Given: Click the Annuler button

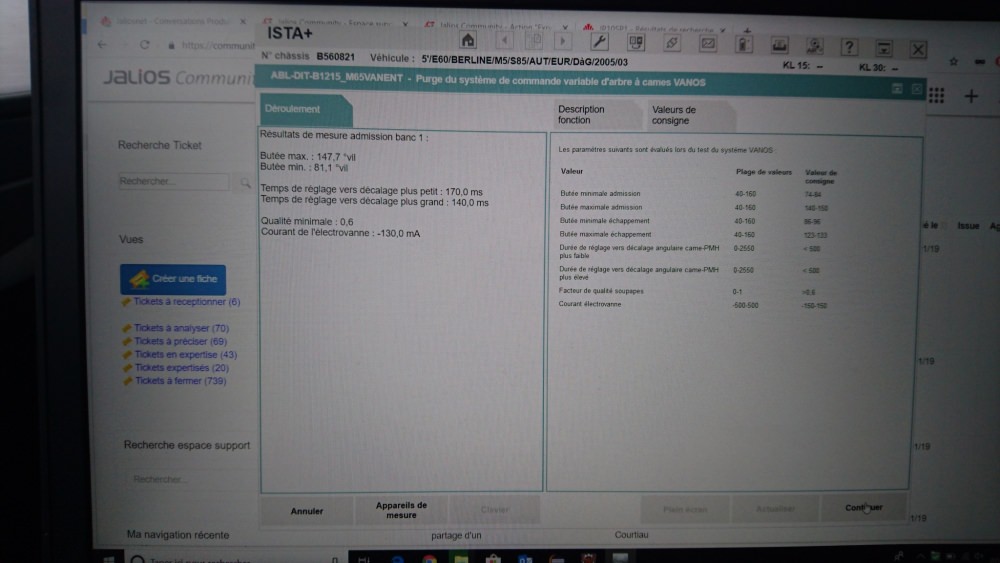Looking at the screenshot, I should [x=307, y=511].
